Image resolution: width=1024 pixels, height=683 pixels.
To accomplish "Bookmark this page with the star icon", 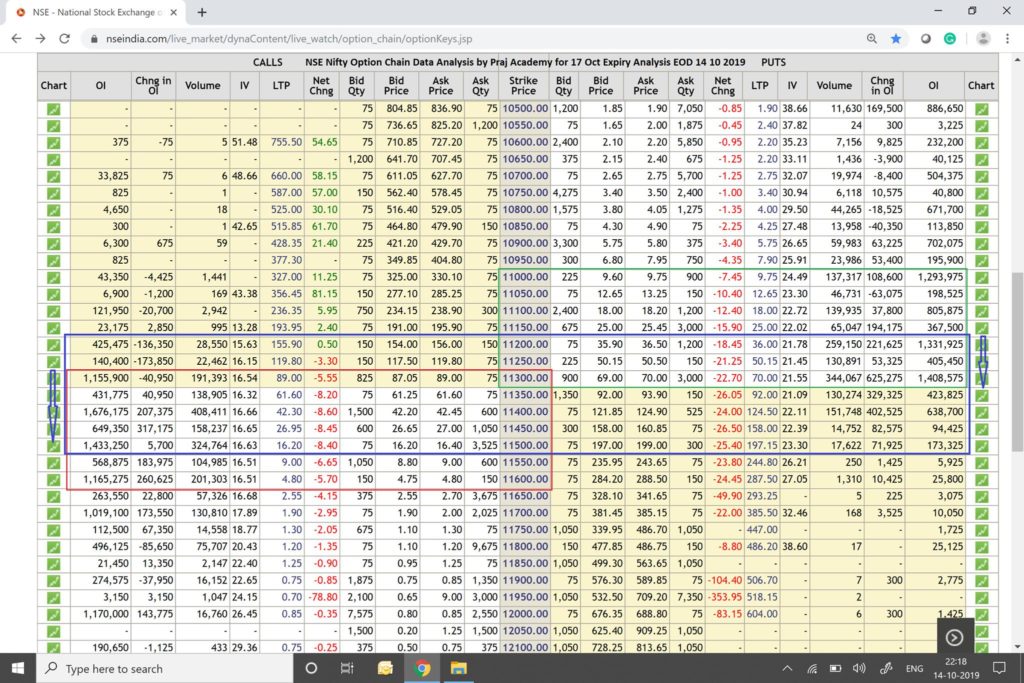I will coord(895,38).
